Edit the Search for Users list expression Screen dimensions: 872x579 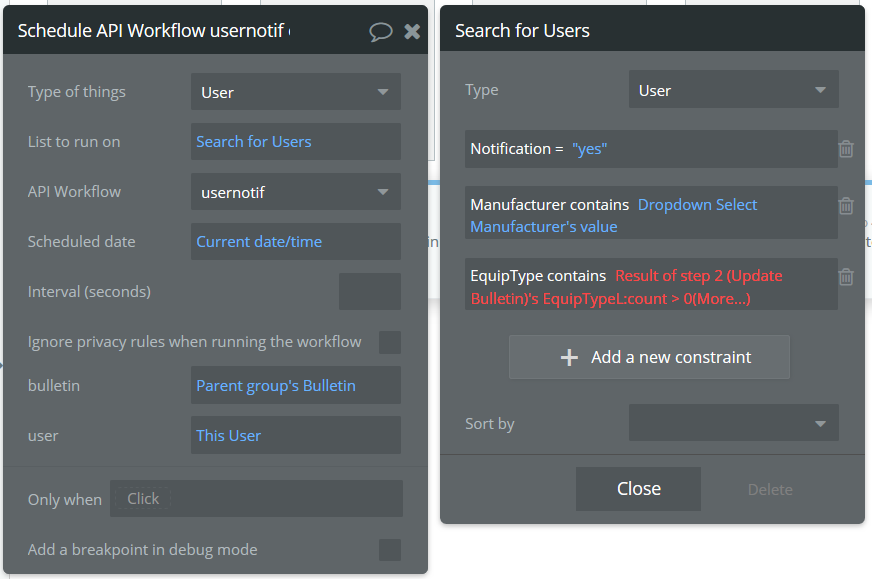coord(295,142)
